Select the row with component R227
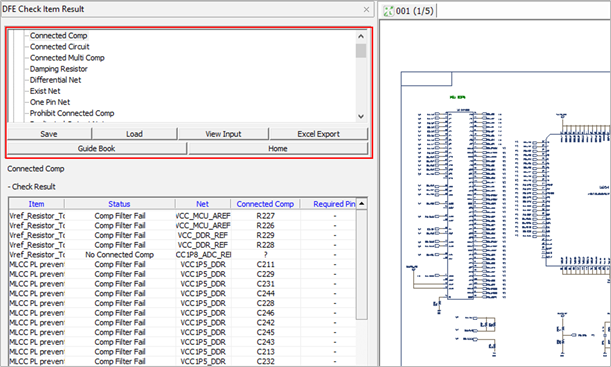The image size is (611, 367). pos(182,216)
